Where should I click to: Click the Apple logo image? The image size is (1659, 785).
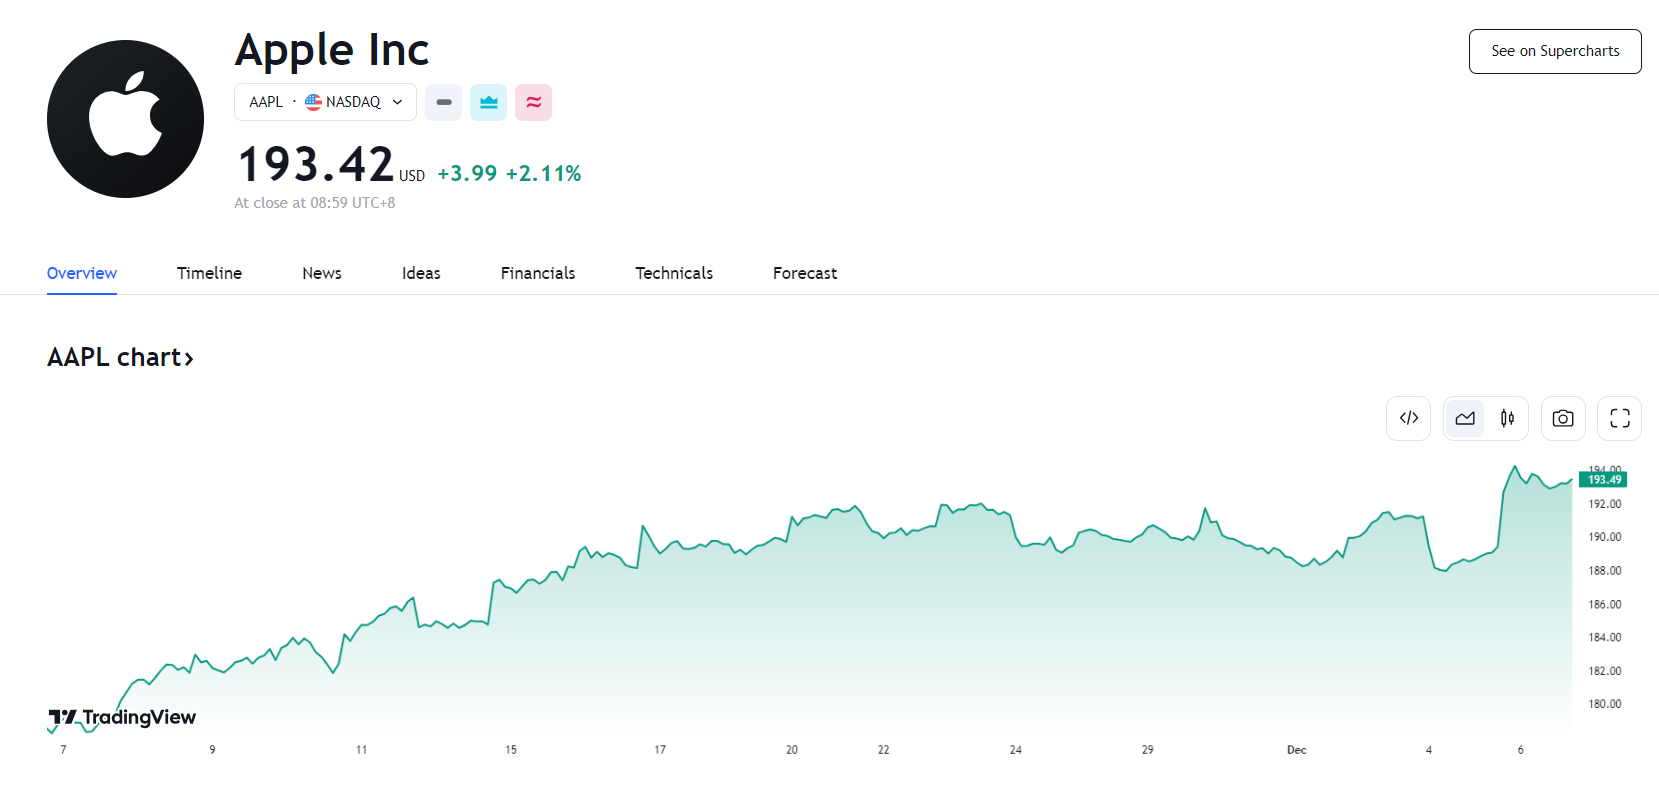coord(125,119)
